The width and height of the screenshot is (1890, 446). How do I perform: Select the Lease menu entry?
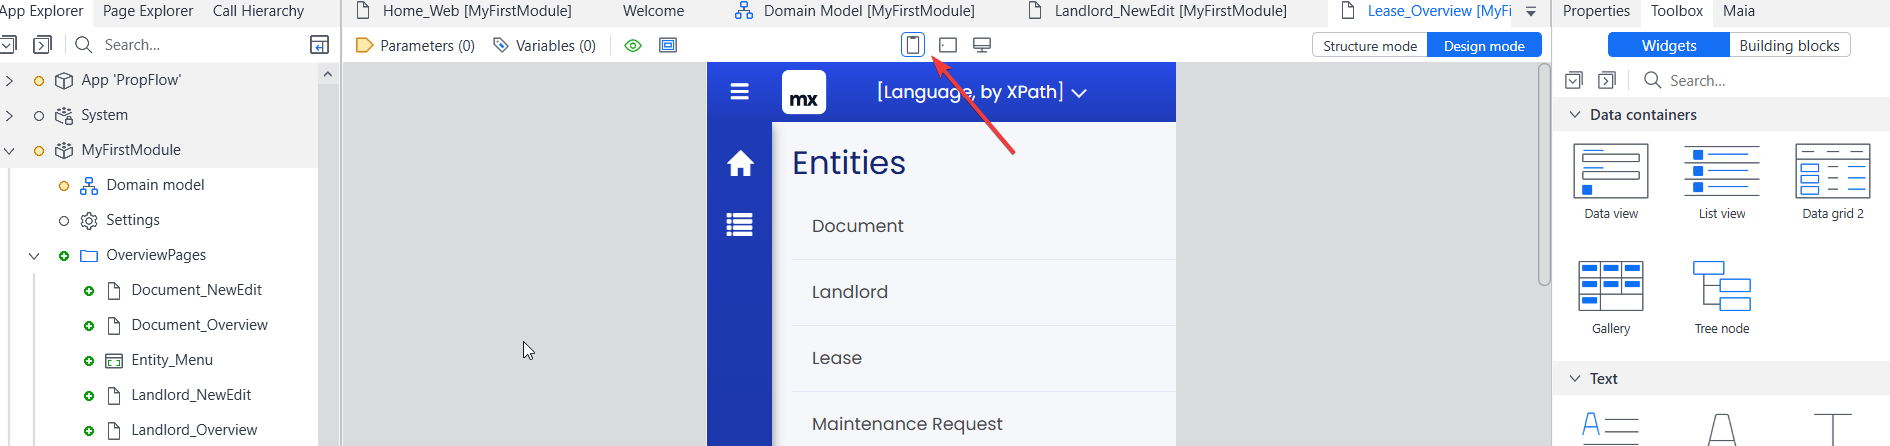tap(837, 358)
